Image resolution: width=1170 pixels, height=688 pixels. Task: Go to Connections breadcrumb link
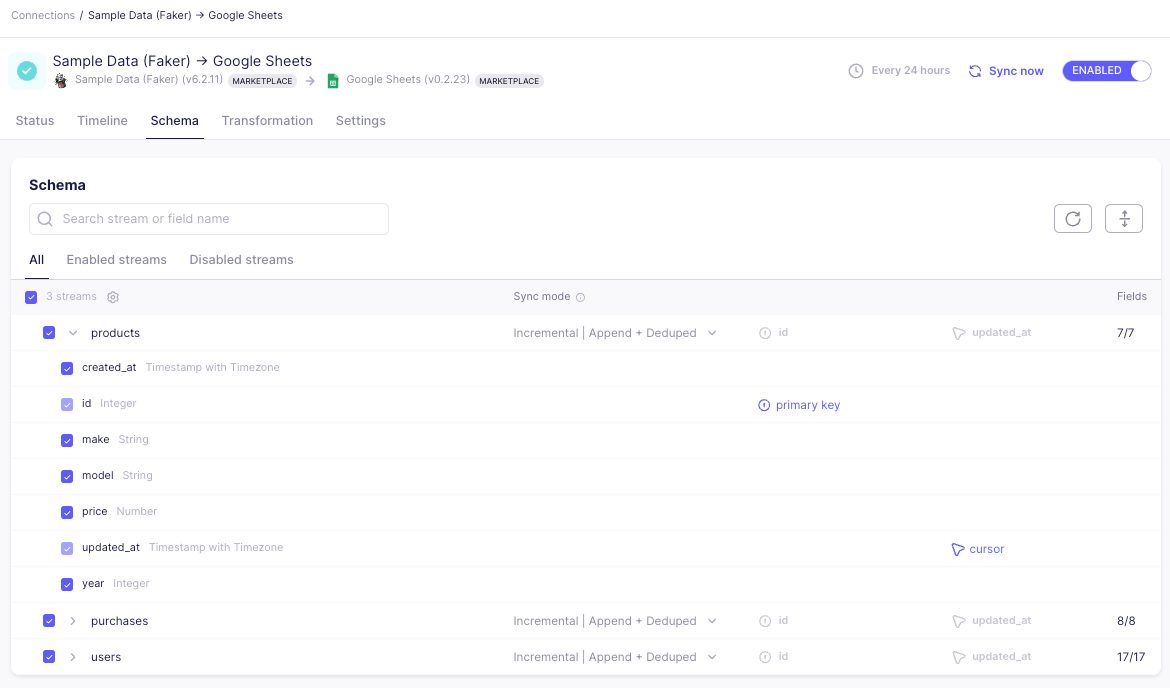[x=43, y=15]
